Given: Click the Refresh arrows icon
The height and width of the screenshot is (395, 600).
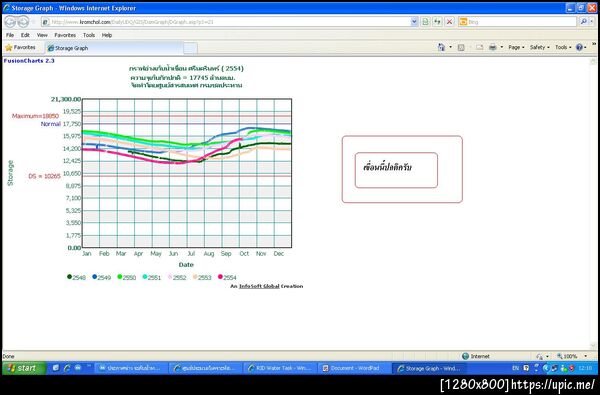Looking at the screenshot, I should pyautogui.click(x=437, y=22).
